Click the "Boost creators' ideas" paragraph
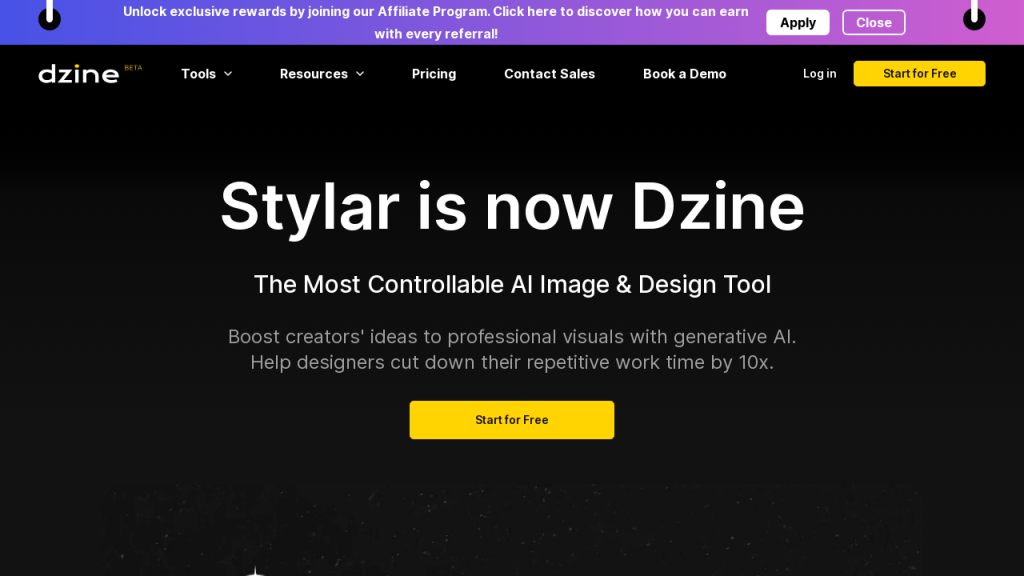Screen dimensions: 1024x576 (512, 349)
